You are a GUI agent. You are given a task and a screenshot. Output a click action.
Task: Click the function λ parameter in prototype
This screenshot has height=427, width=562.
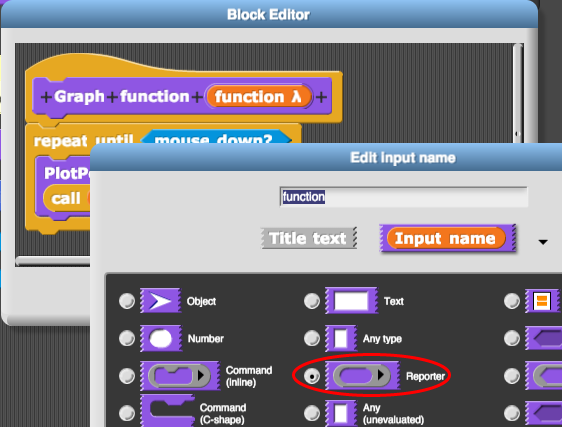(258, 96)
